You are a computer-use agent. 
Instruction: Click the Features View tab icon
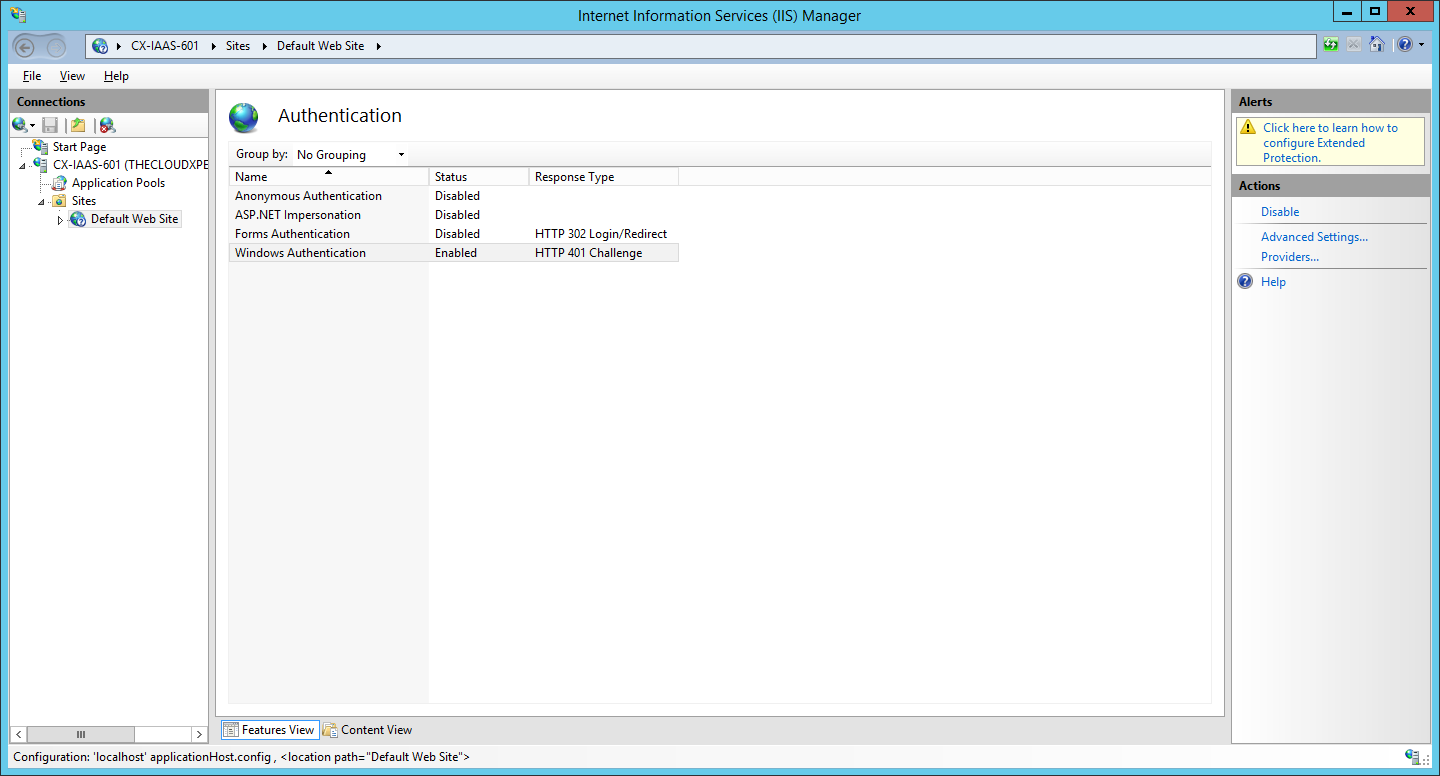tap(231, 730)
